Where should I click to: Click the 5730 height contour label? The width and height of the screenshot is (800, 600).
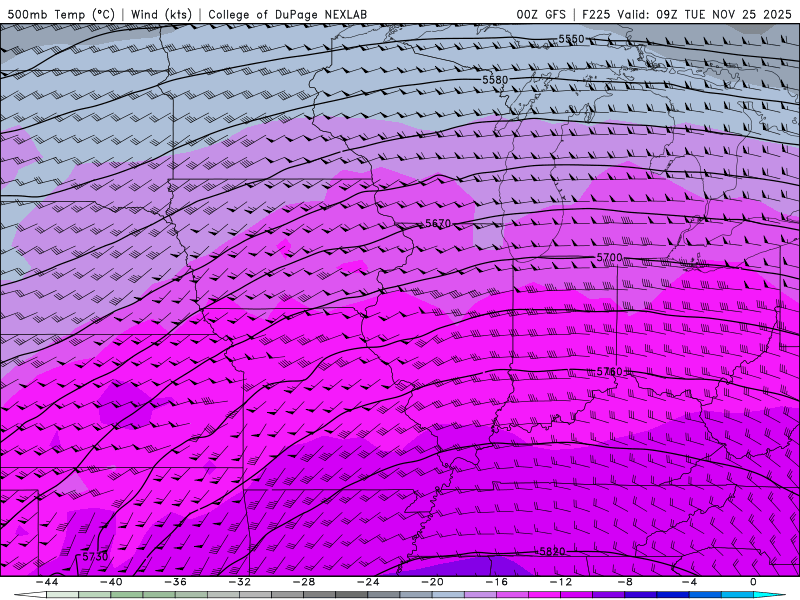click(95, 557)
